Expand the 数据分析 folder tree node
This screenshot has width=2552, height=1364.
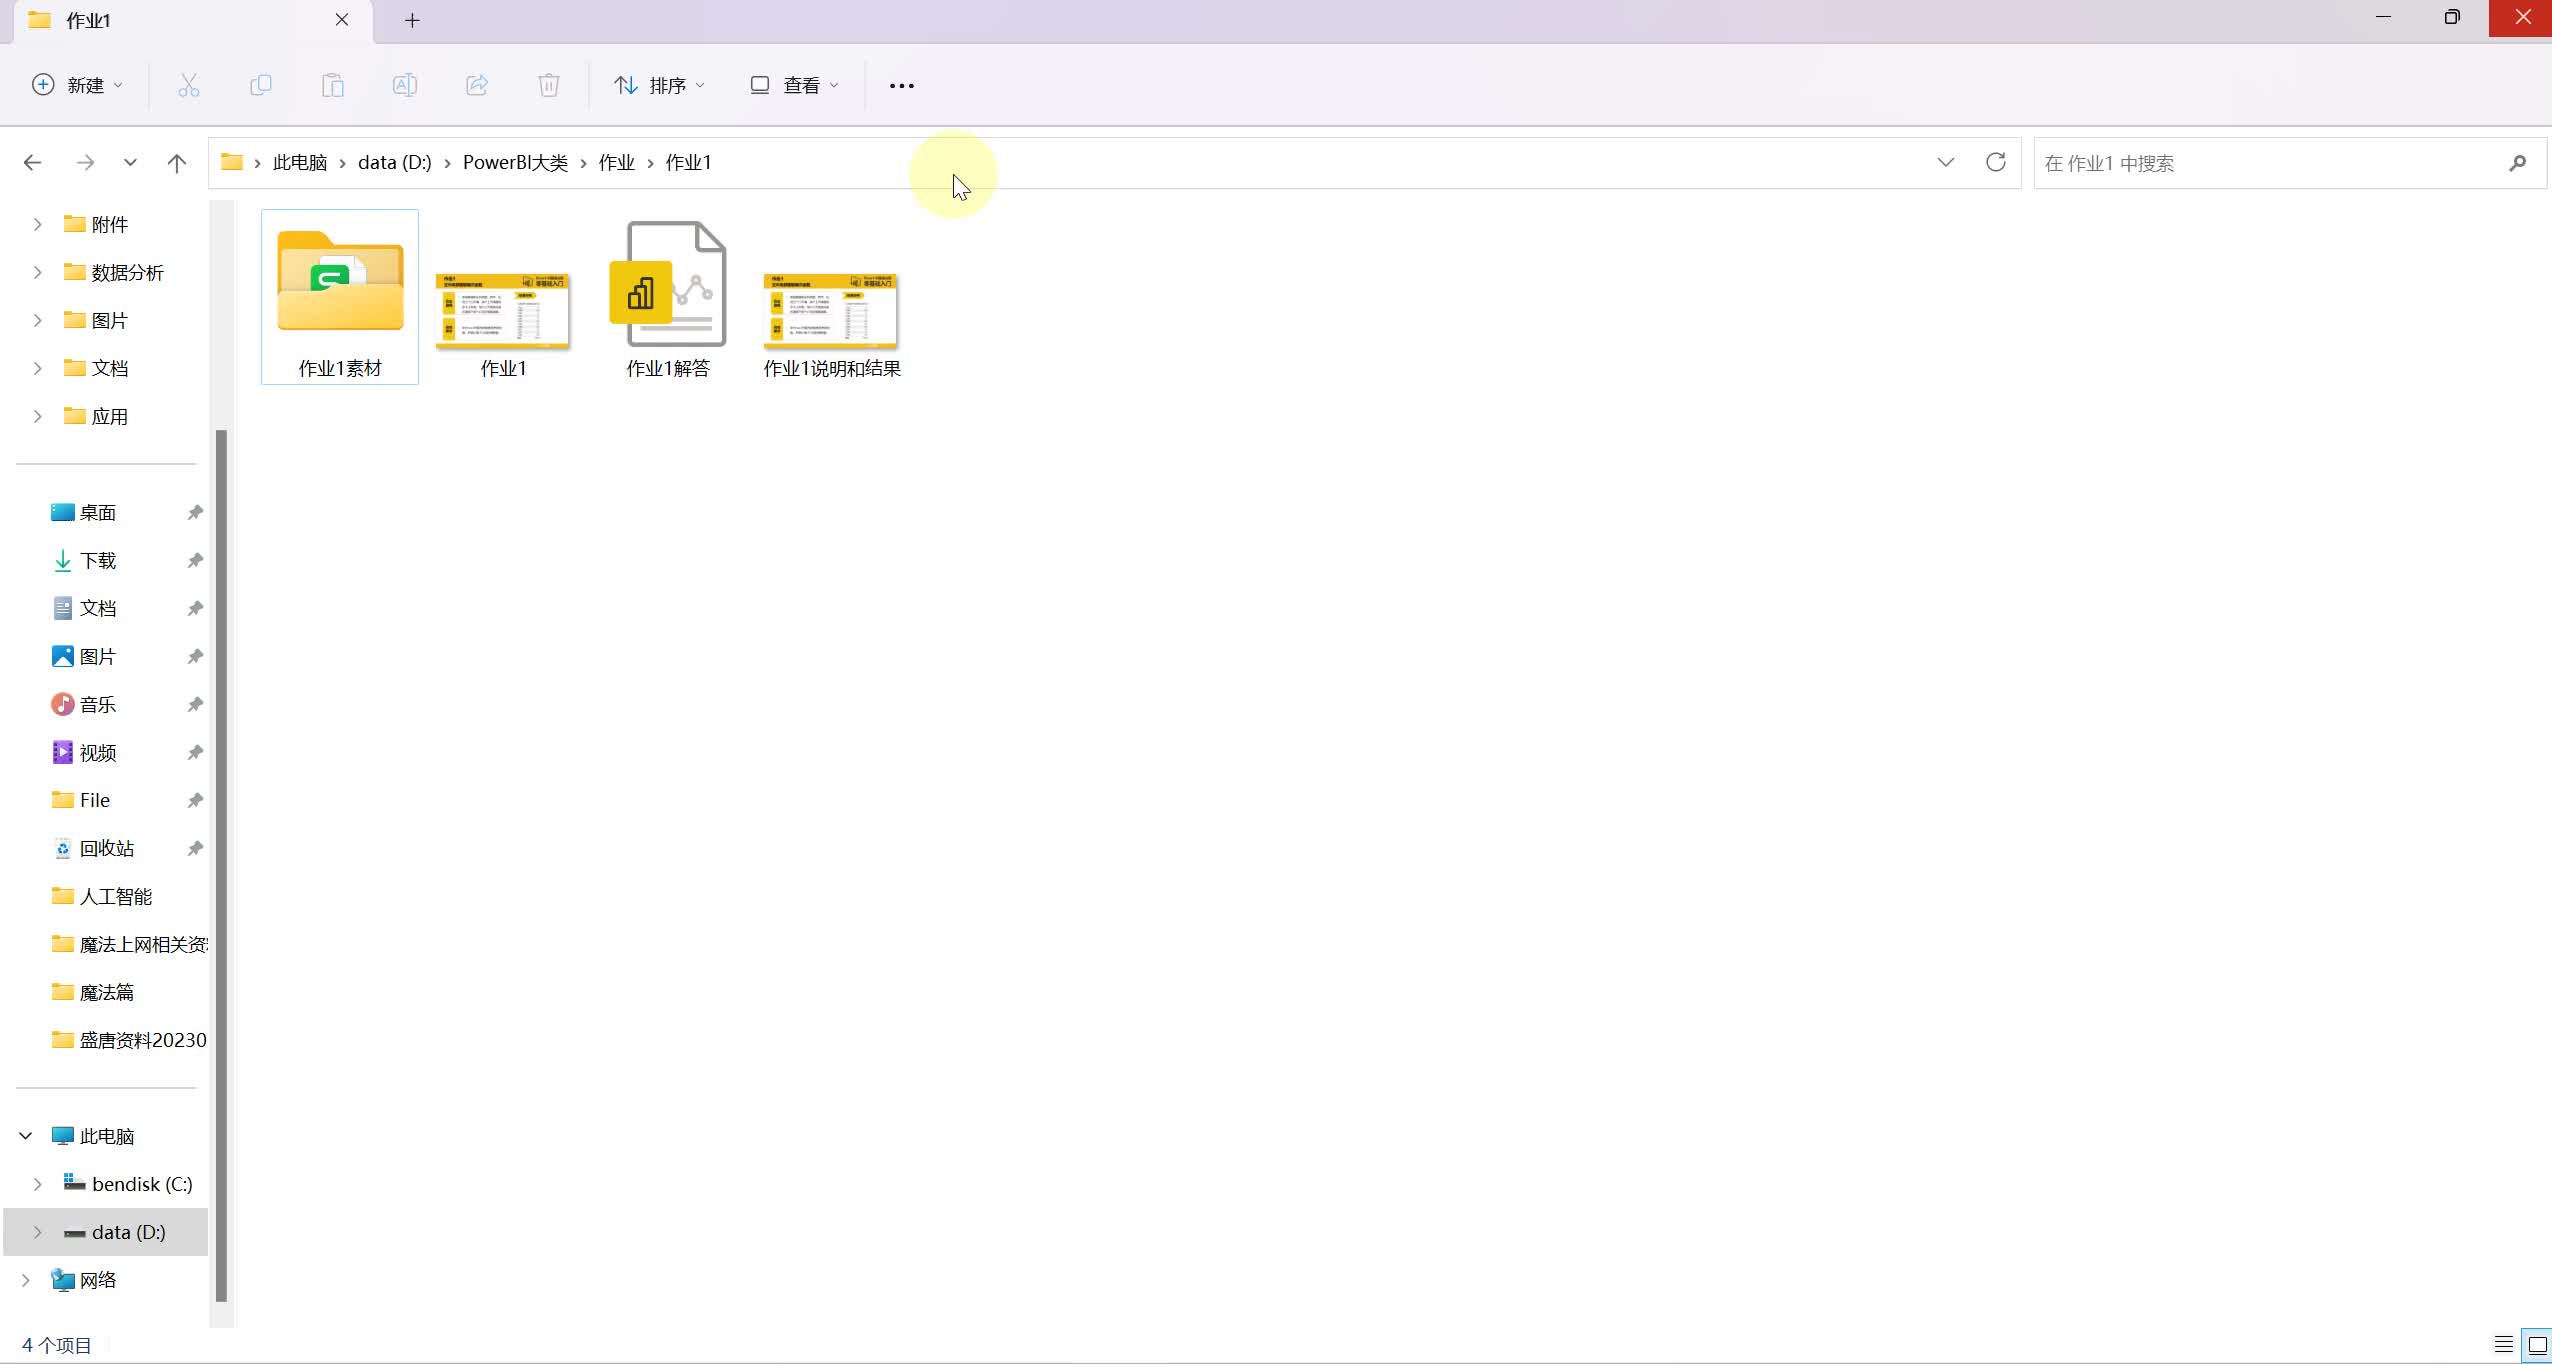[x=37, y=272]
